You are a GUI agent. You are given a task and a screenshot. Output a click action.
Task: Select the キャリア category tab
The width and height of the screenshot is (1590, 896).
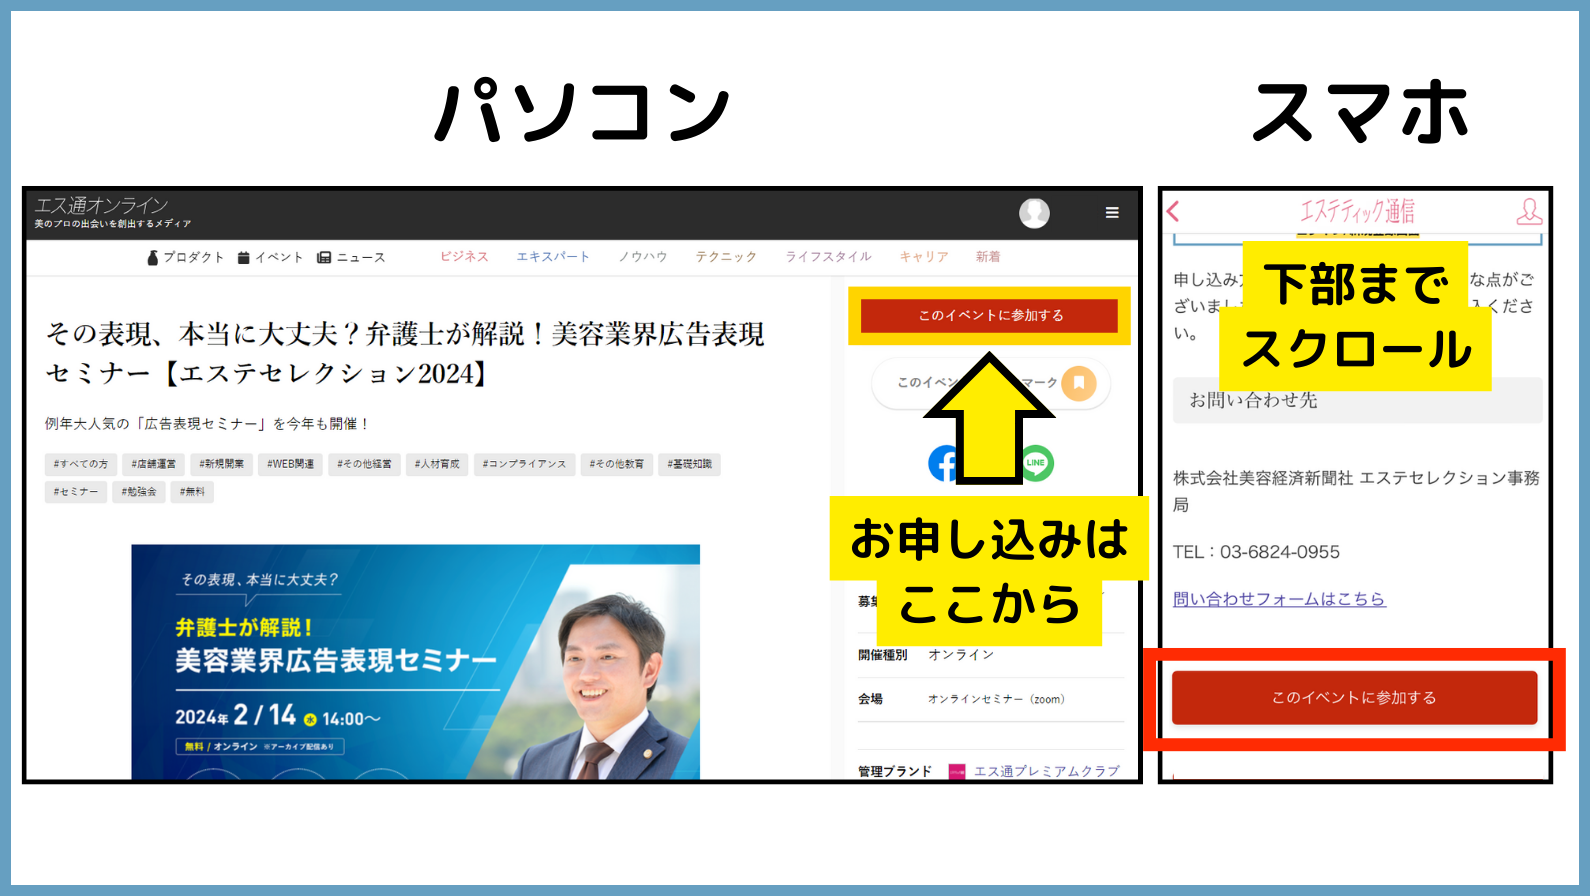pyautogui.click(x=924, y=257)
